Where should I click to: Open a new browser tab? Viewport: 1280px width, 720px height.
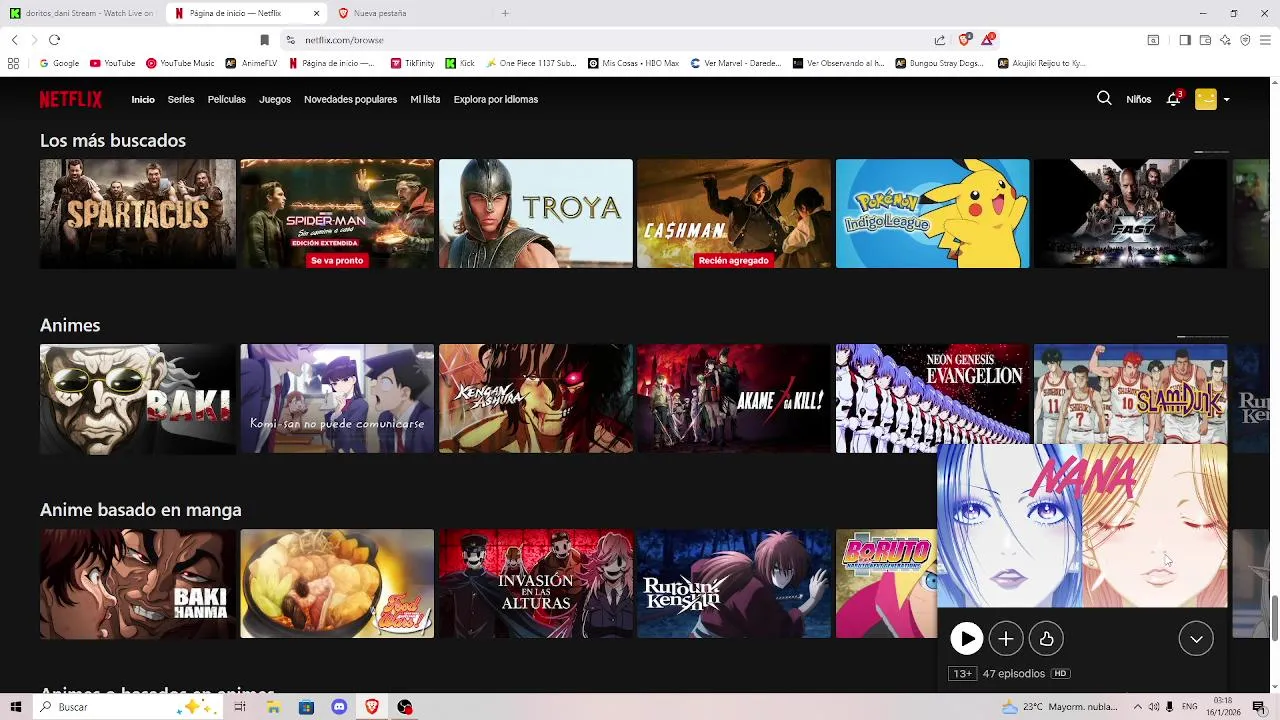(x=505, y=13)
